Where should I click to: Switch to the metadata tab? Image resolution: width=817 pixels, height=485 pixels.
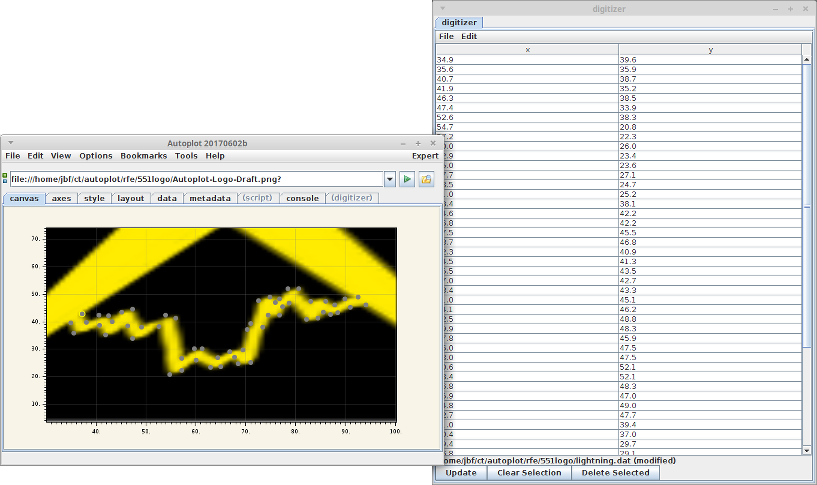pos(210,198)
